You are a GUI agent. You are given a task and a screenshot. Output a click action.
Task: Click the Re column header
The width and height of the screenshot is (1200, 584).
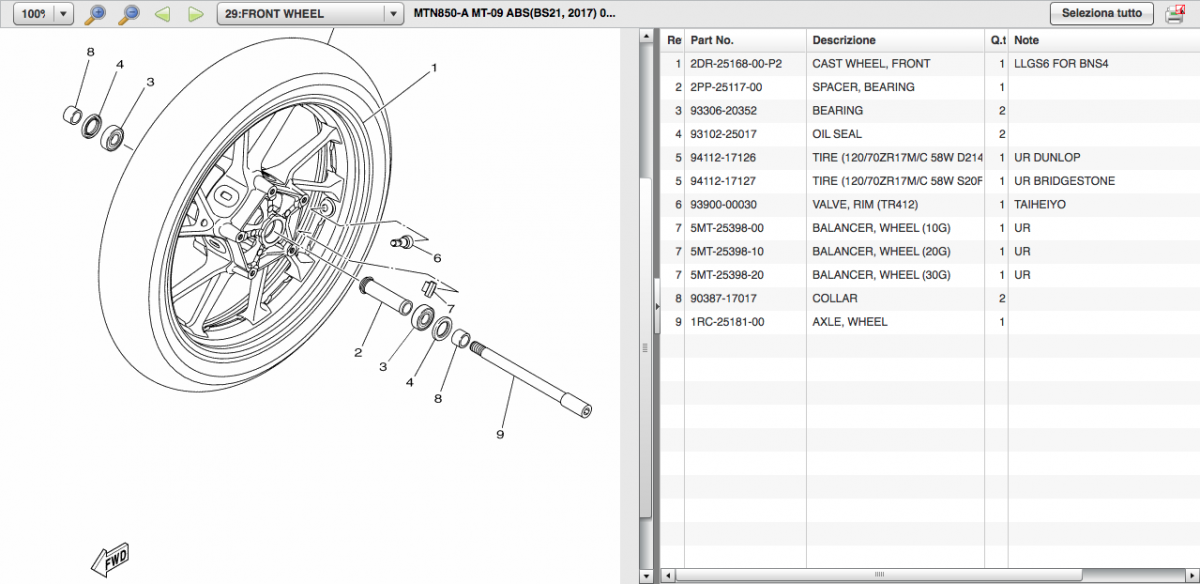[x=673, y=40]
